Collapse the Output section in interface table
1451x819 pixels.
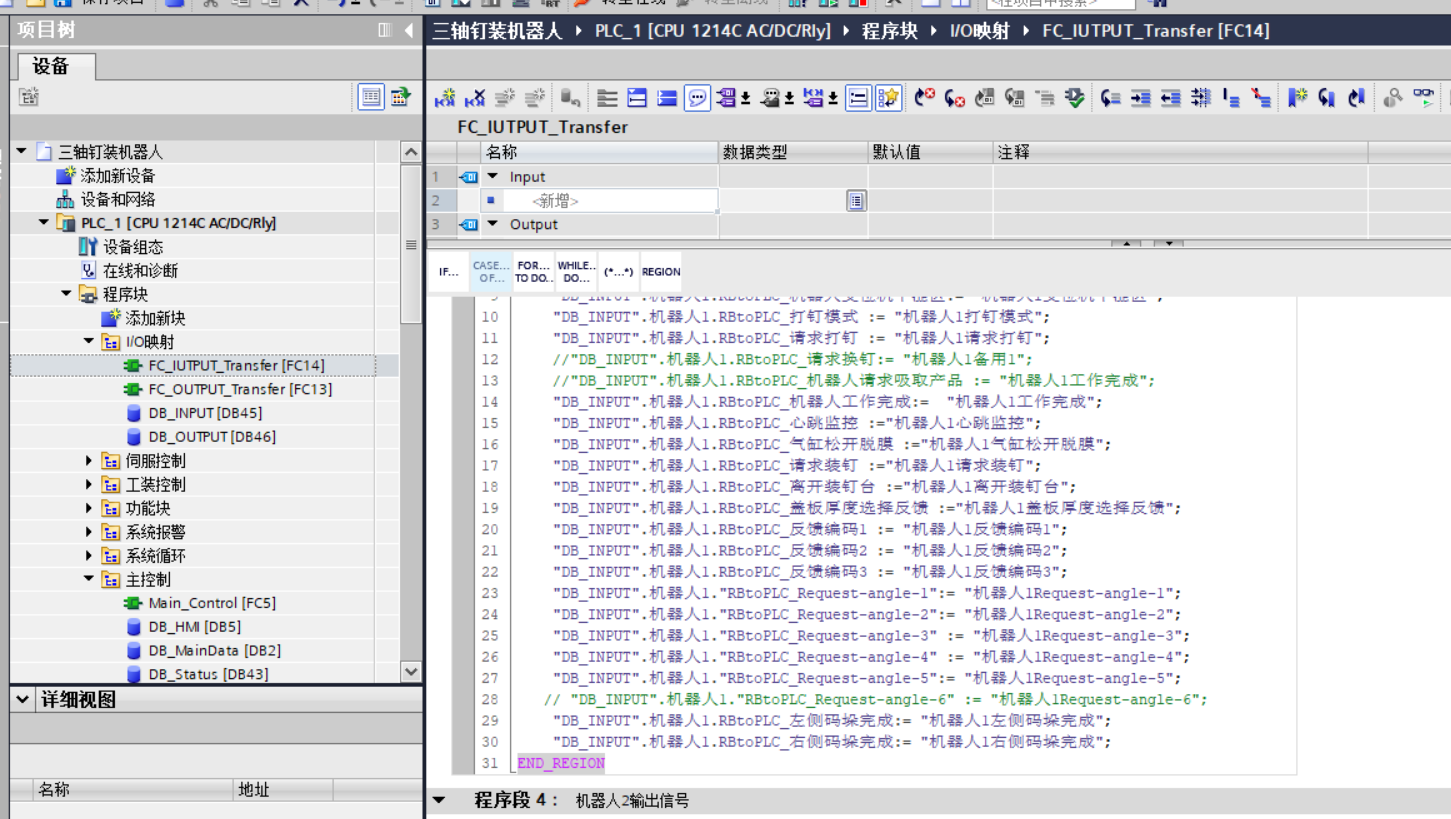tap(492, 224)
